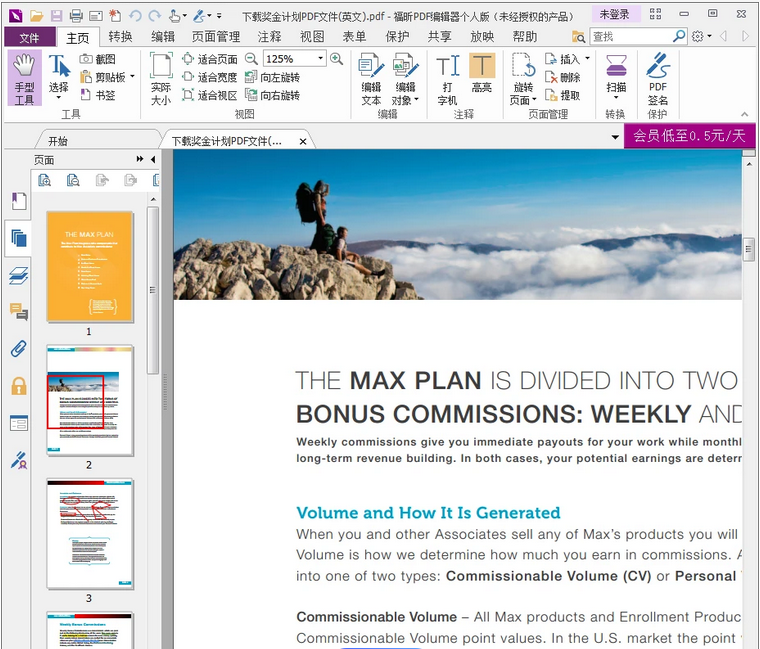Click the Scan (扫描) button
Screen dimensions: 760x649
click(x=616, y=77)
